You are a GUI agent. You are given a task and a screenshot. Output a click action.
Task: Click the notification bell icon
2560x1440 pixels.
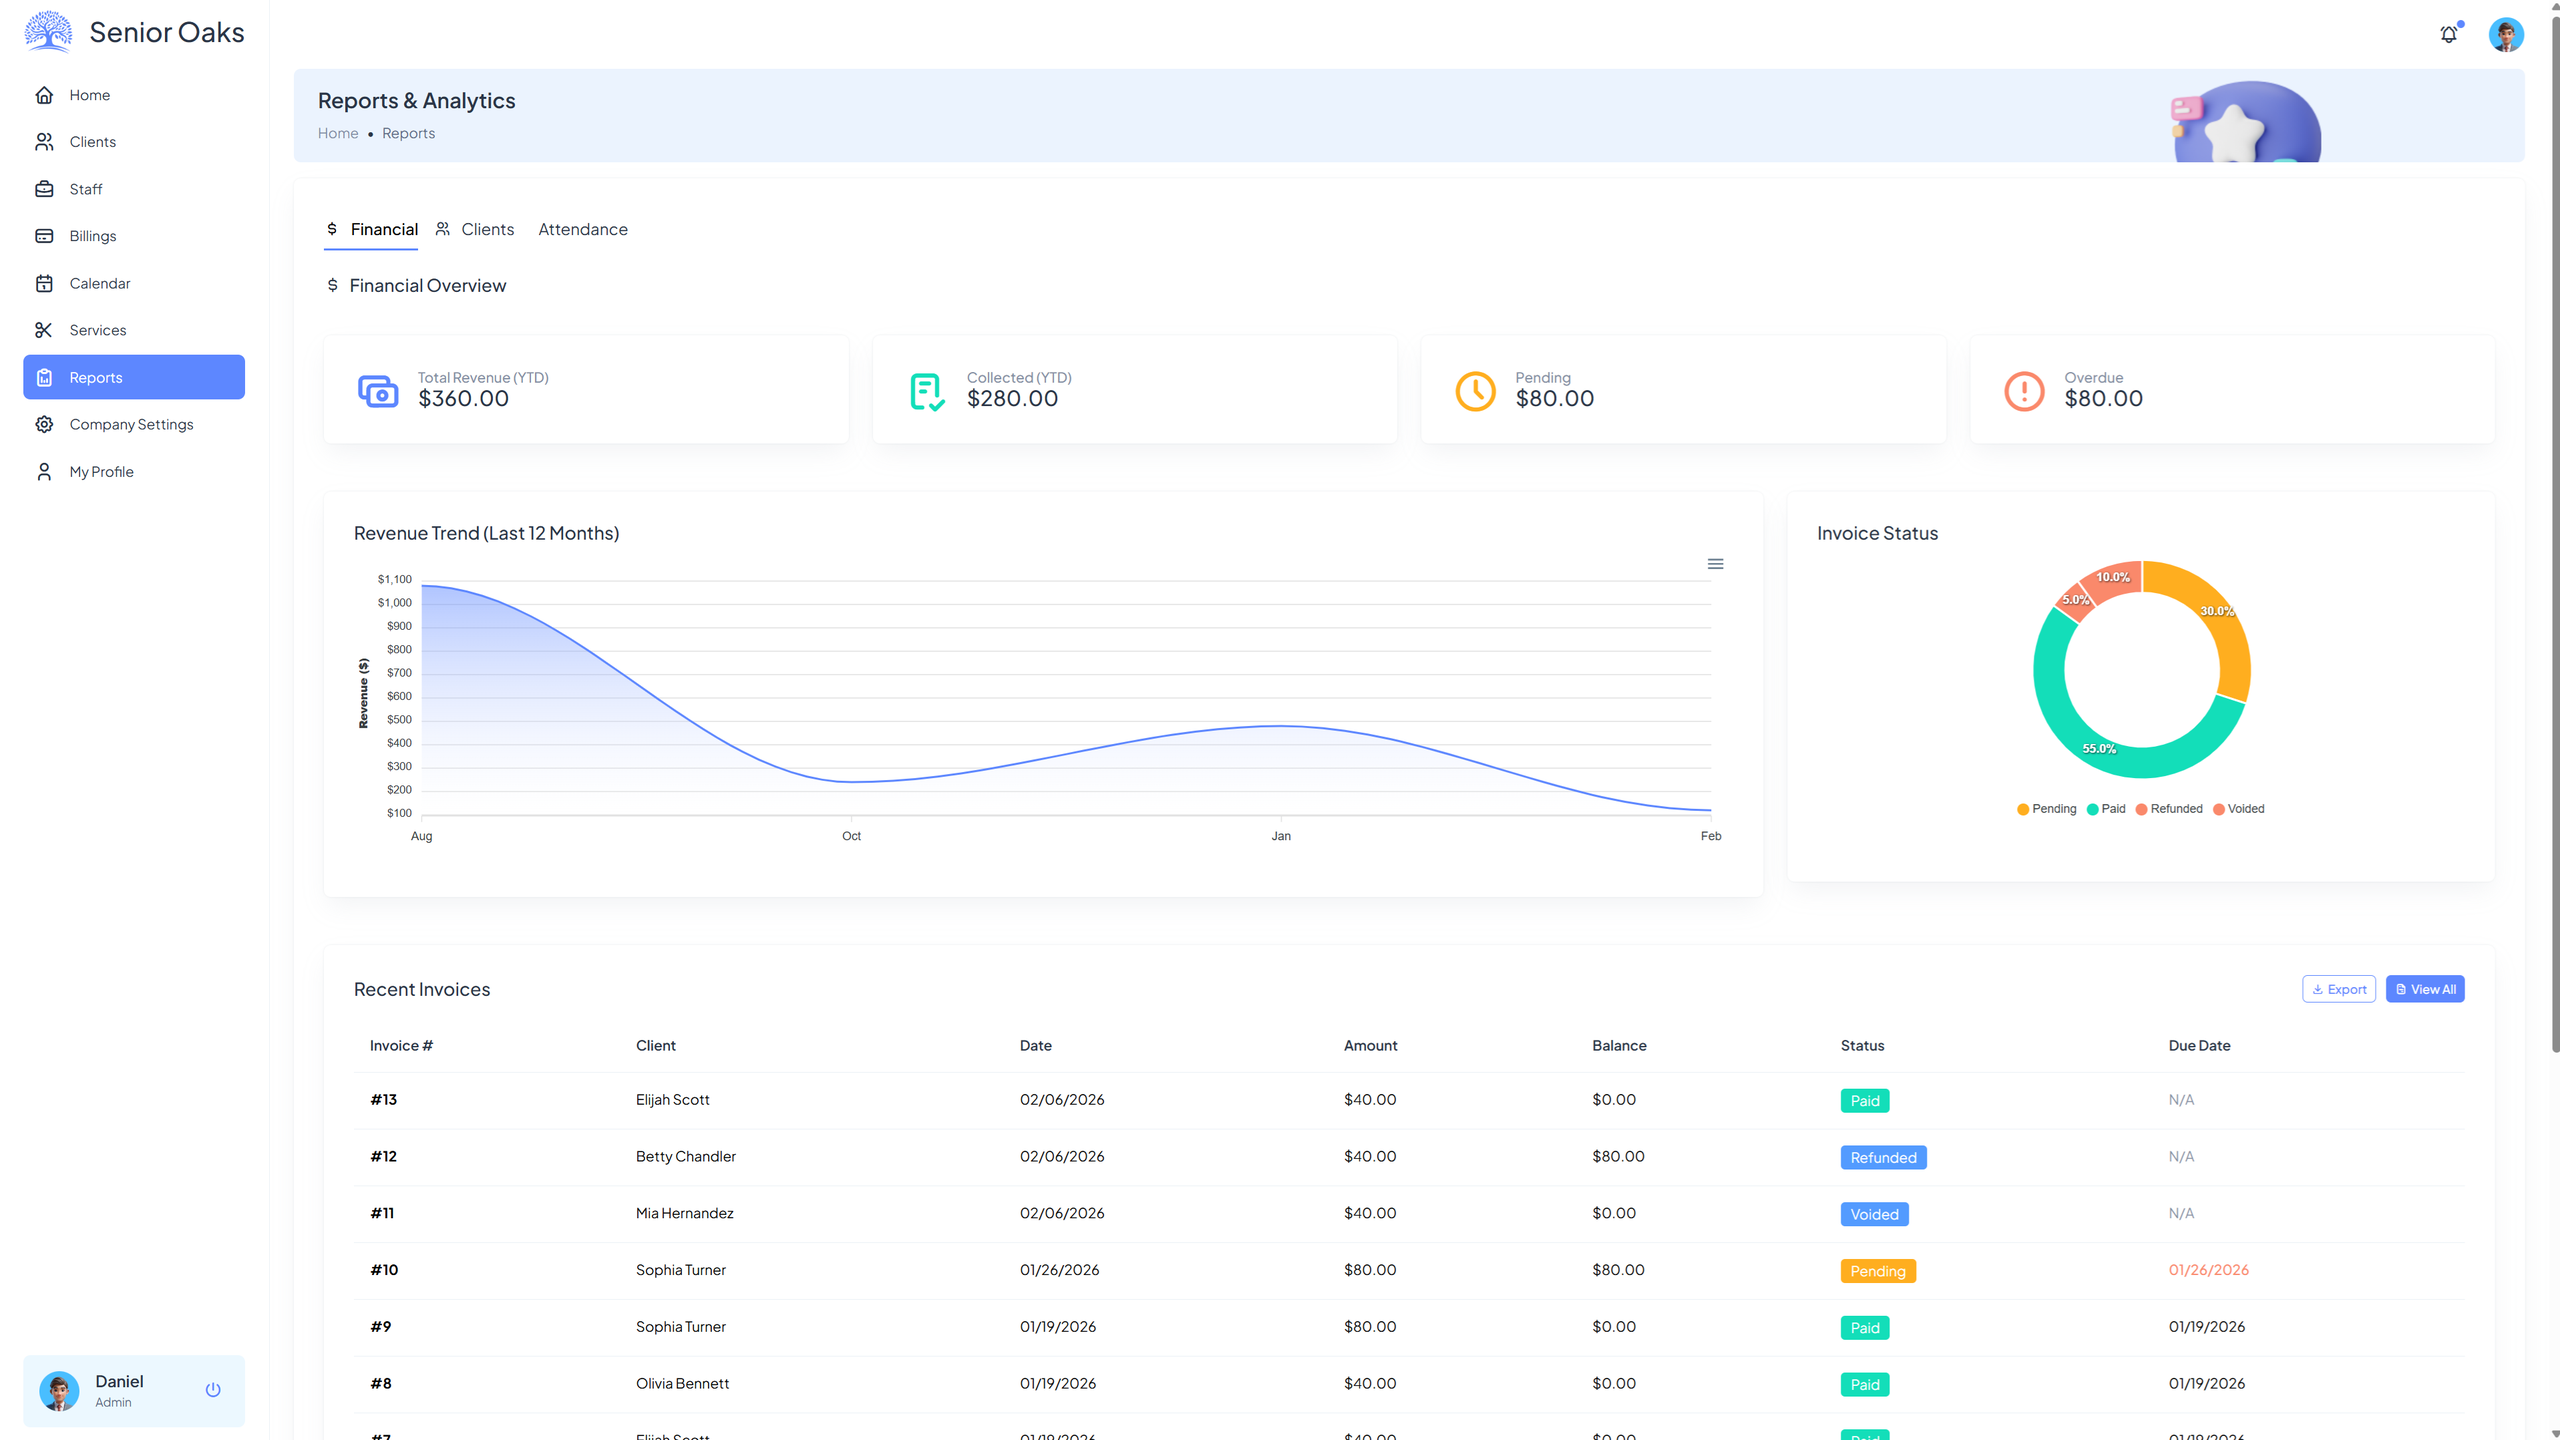(2448, 35)
